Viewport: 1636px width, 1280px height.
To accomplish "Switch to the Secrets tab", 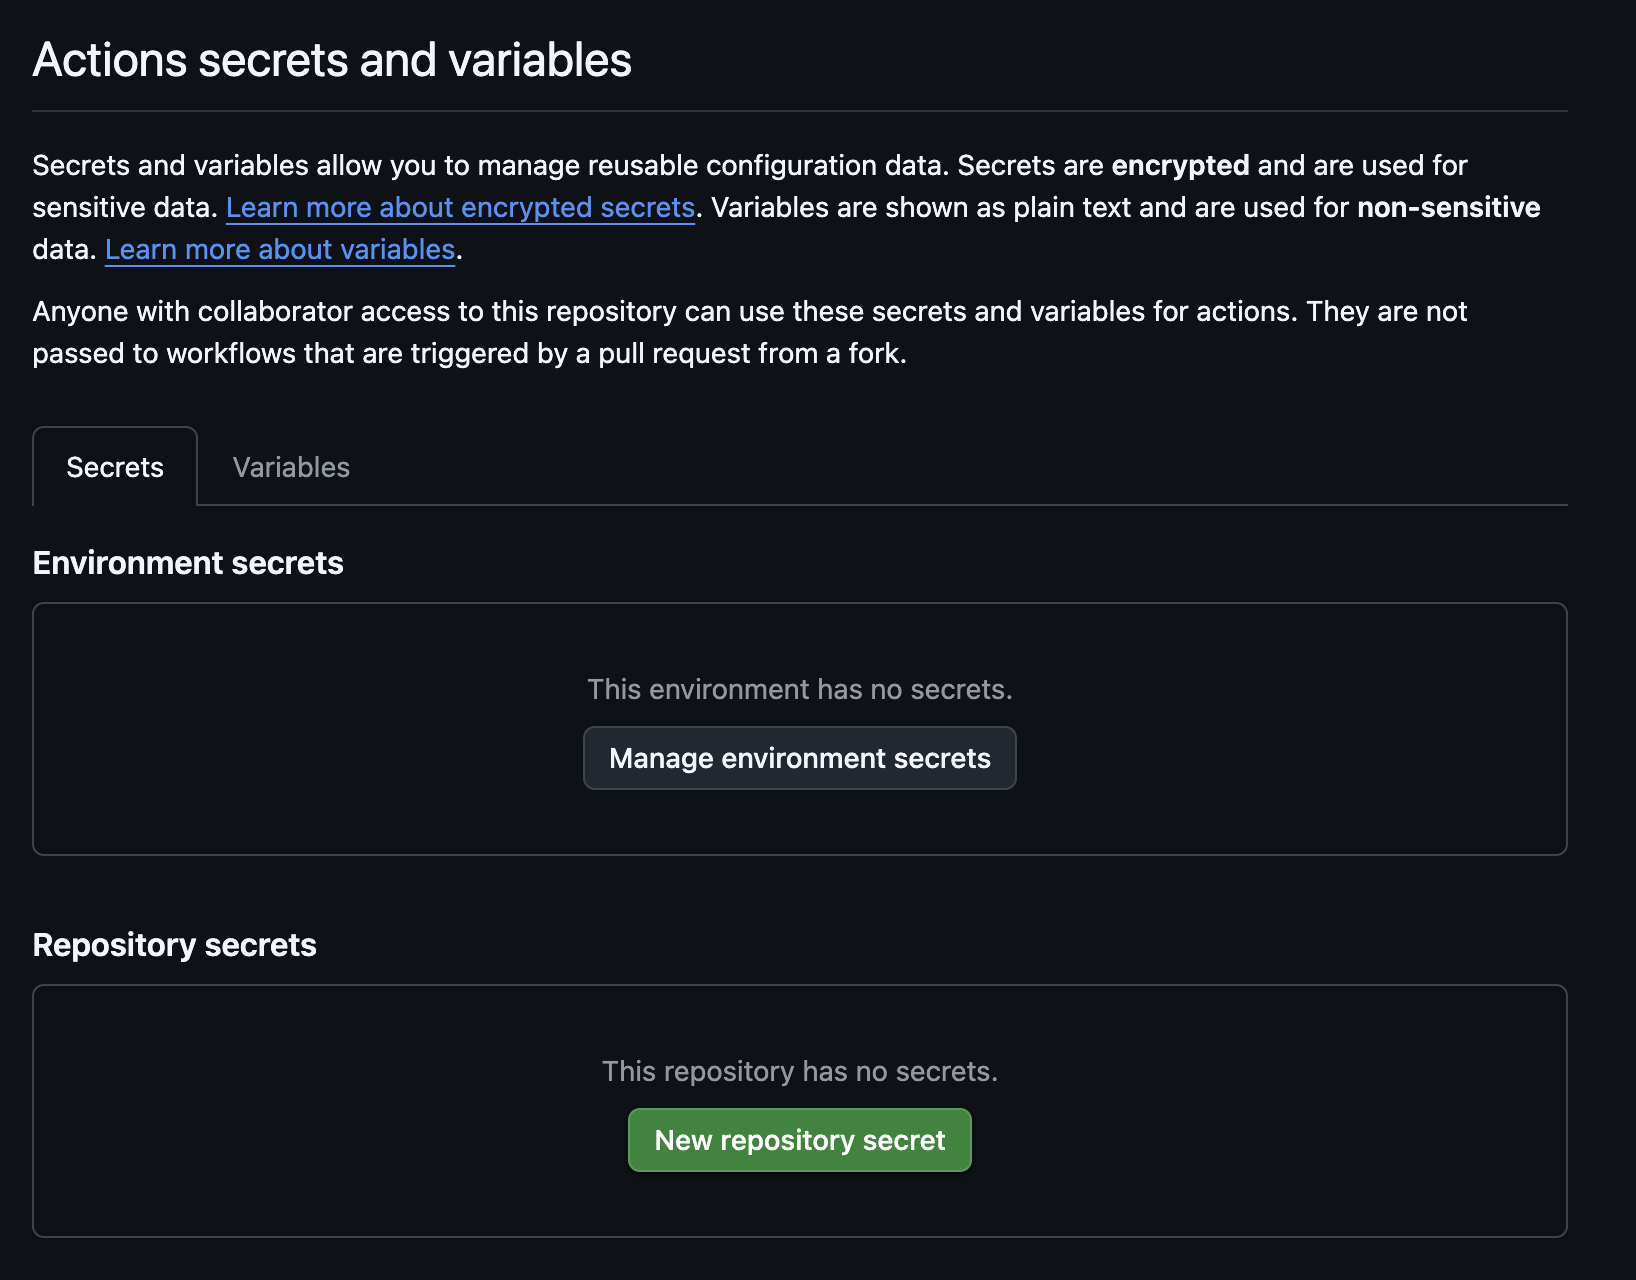I will coord(114,466).
